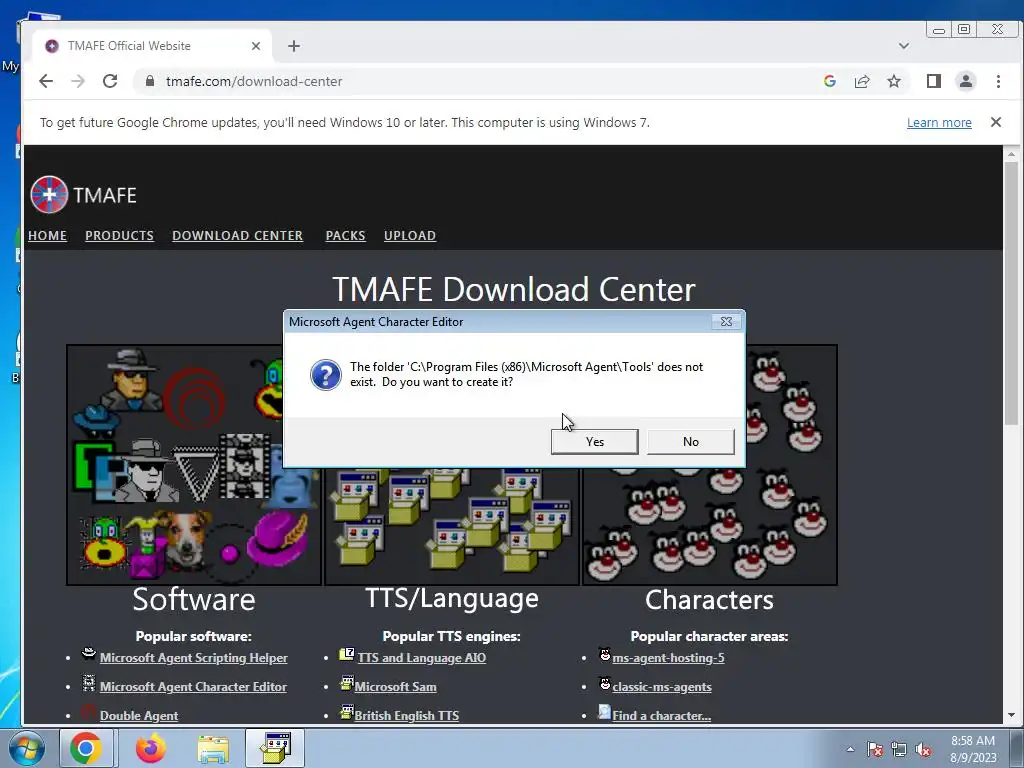
Task: Click the page scrollbar down arrow
Action: tap(1011, 715)
